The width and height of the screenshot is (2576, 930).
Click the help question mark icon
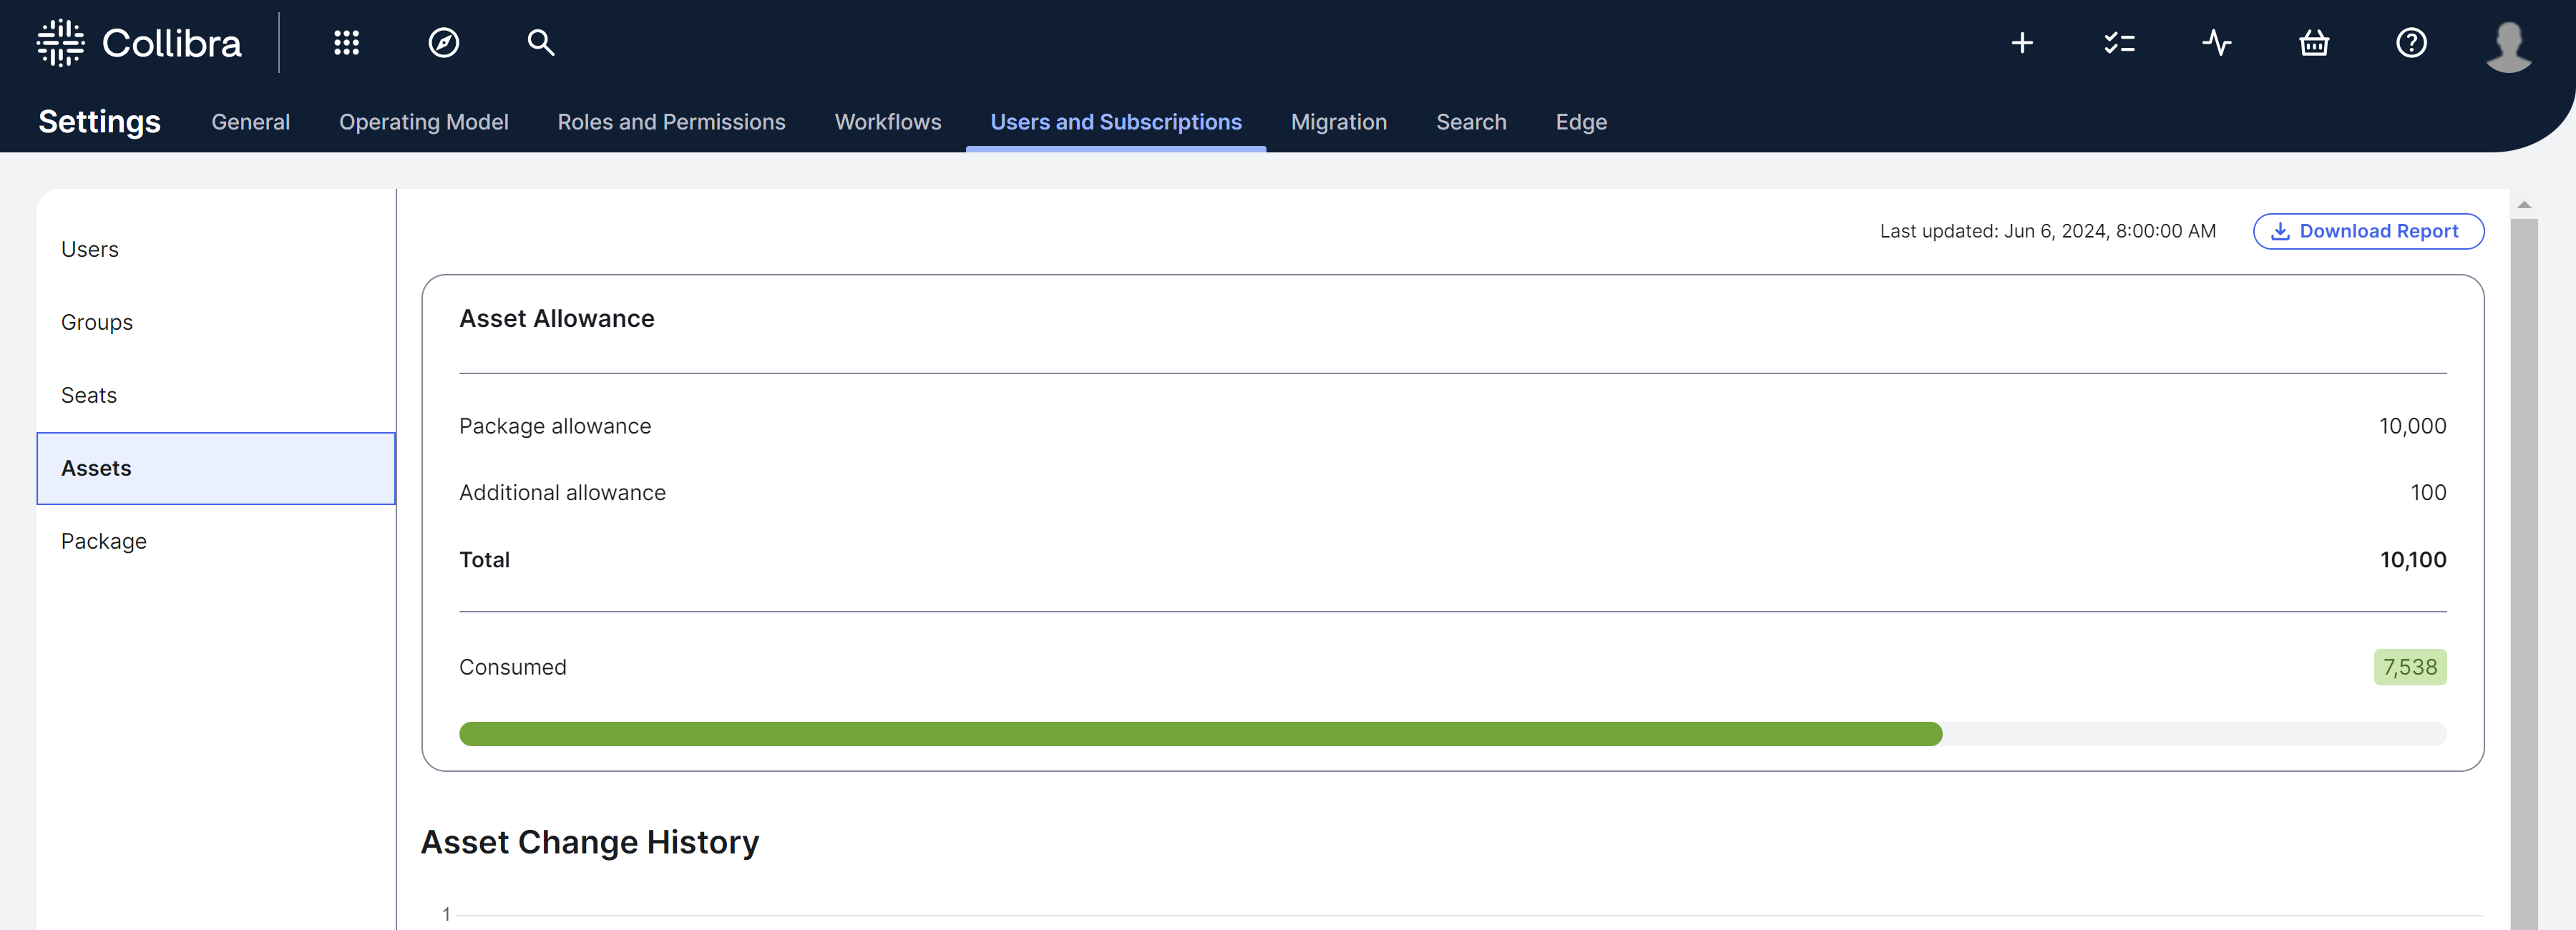[2410, 43]
